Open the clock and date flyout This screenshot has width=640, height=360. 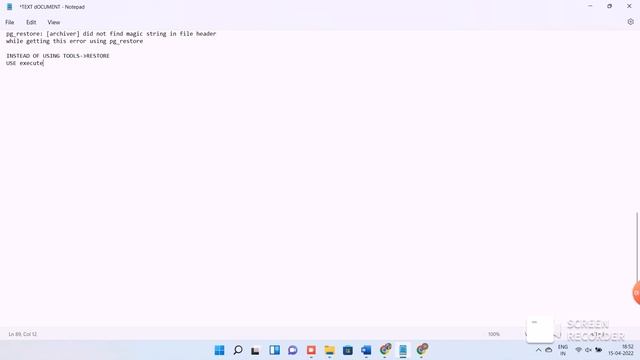point(621,350)
